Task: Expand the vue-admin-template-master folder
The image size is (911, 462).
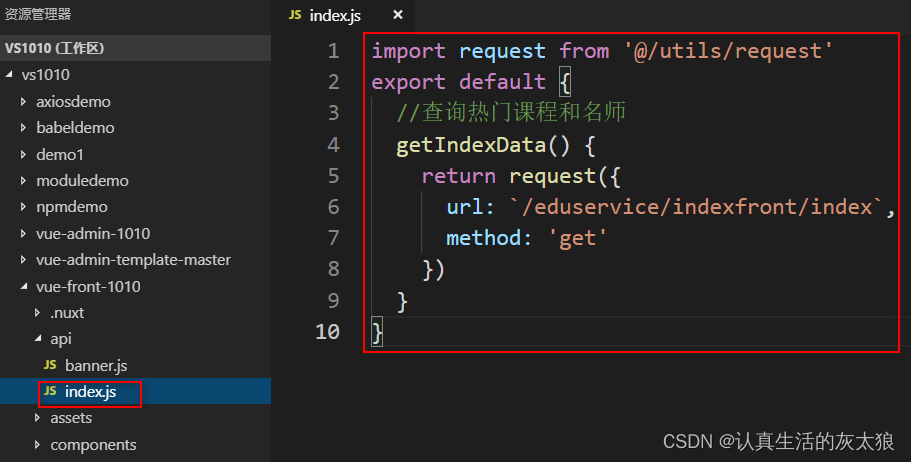Action: [x=133, y=260]
